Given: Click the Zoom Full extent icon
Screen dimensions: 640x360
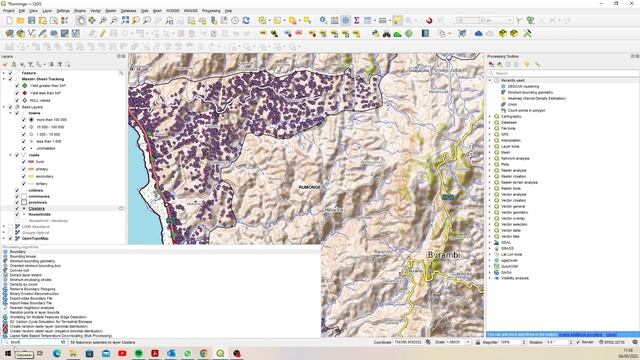Looking at the screenshot, I should click(125, 20).
